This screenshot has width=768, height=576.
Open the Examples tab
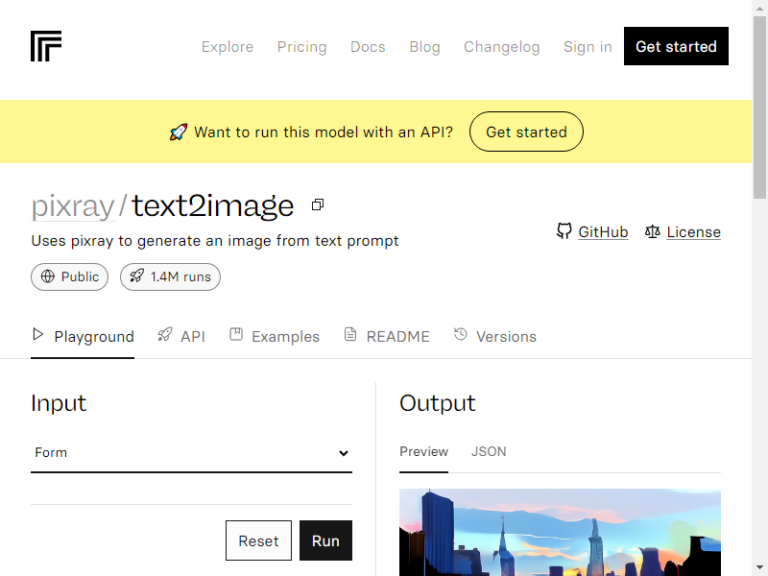pyautogui.click(x=274, y=336)
